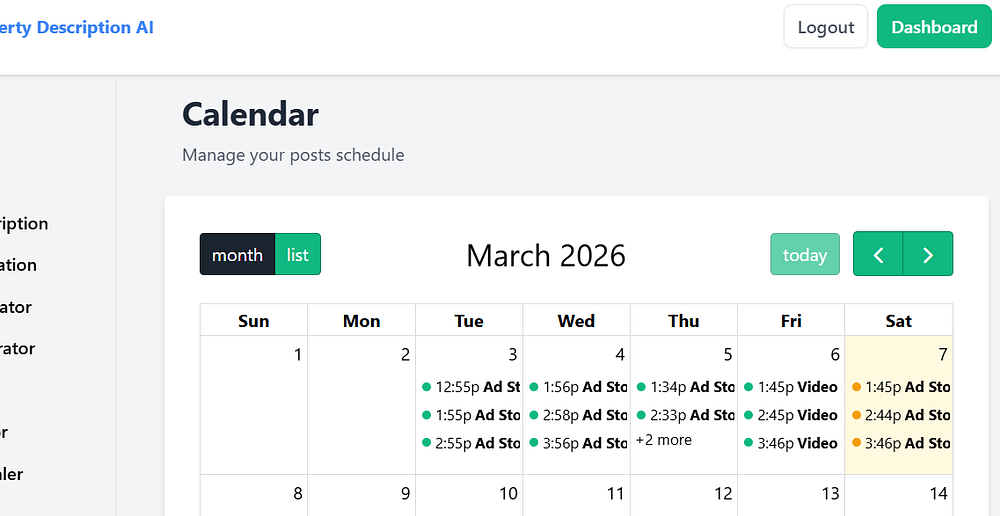Open day number 10 in the calendar

coord(508,493)
